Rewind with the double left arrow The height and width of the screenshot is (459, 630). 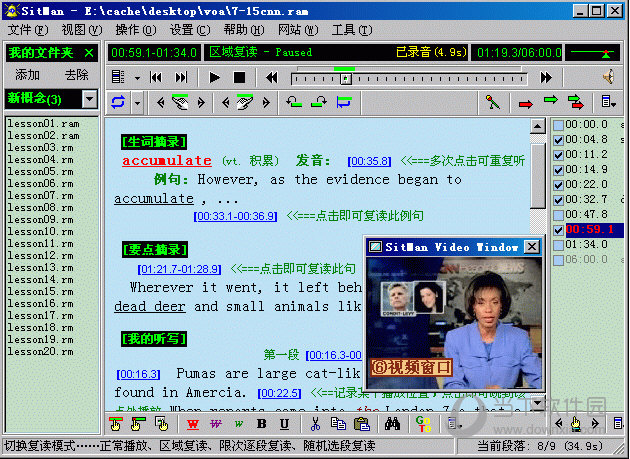pos(272,78)
